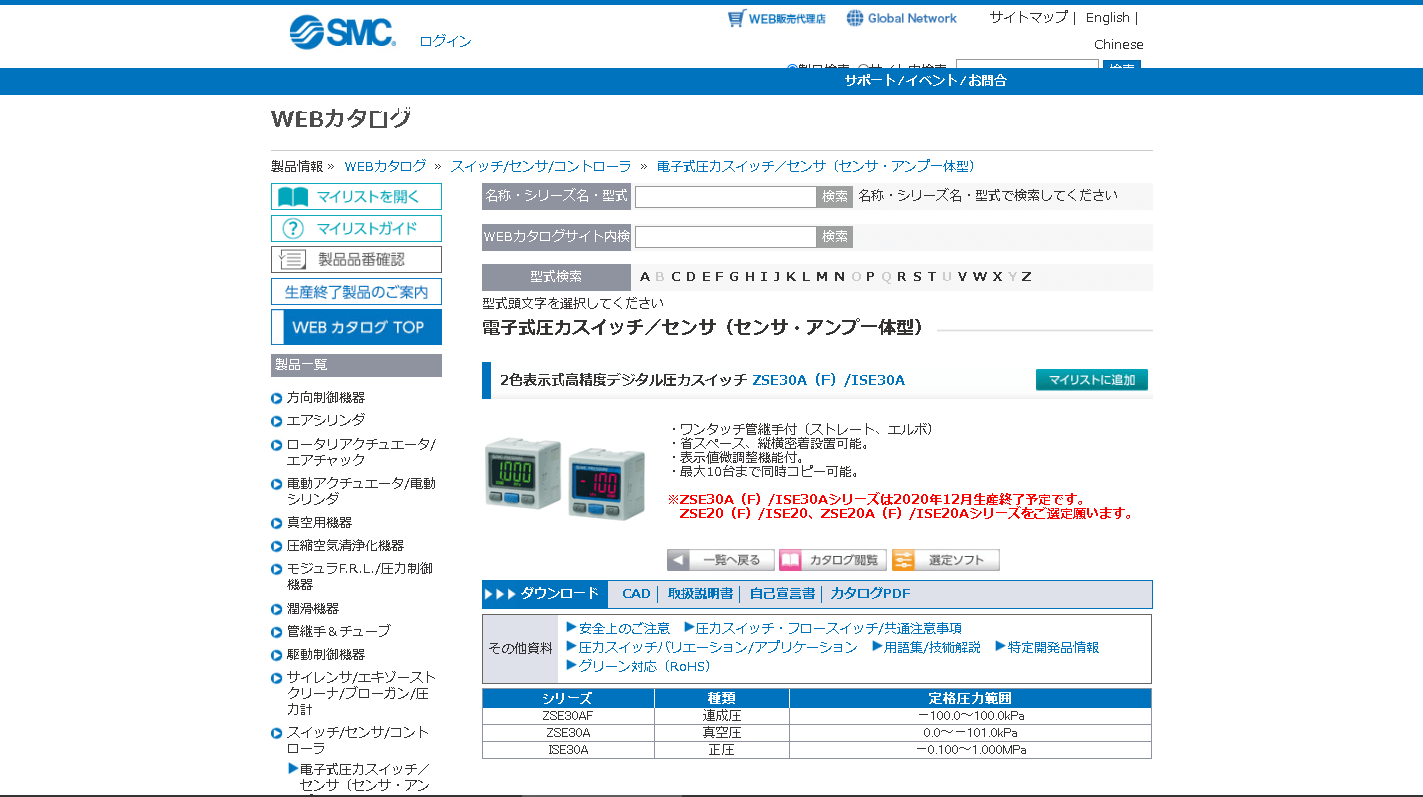The height and width of the screenshot is (797, 1423).
Task: Focus 名称・シリーズ名・型式 search field
Action: [x=726, y=197]
